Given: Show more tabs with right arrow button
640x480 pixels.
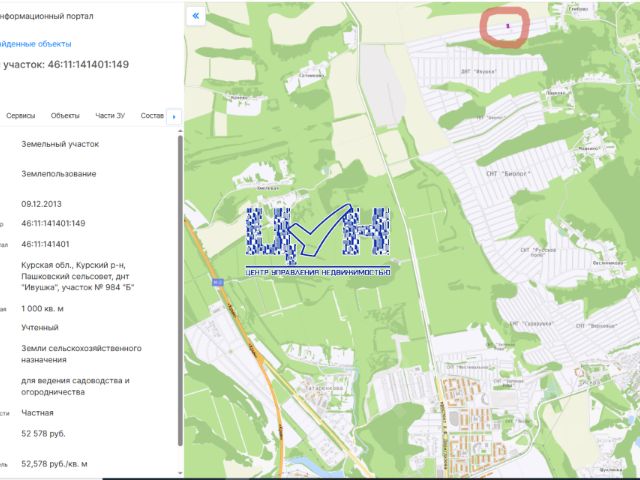Looking at the screenshot, I should tap(174, 117).
